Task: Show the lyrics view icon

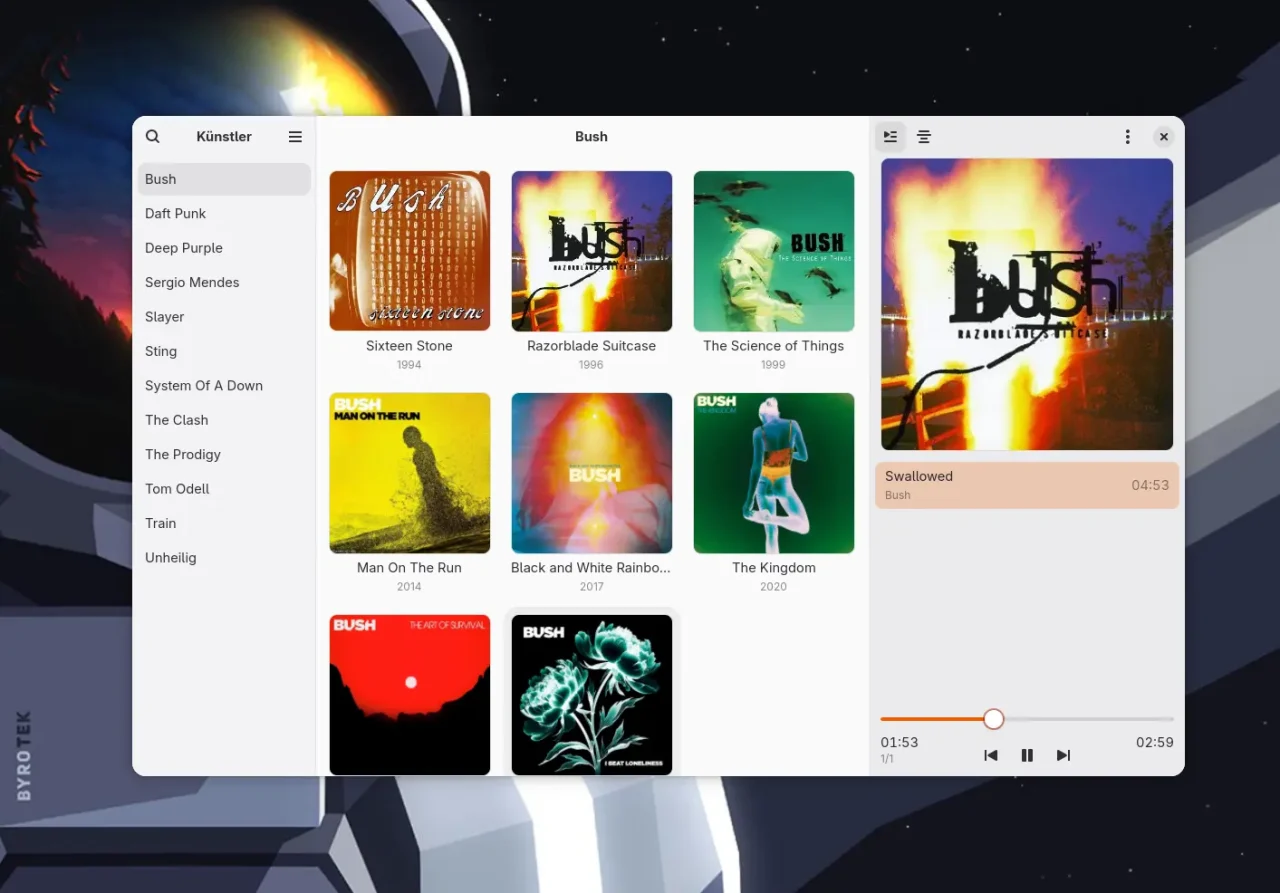Action: [x=924, y=137]
